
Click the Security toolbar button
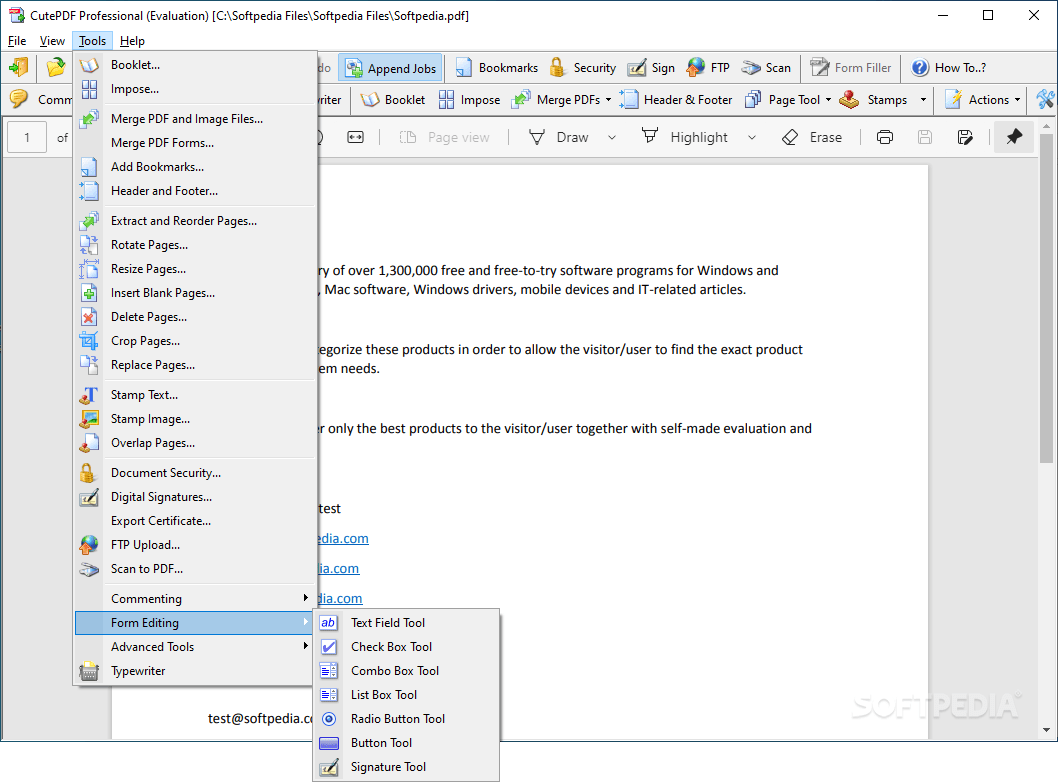[x=583, y=67]
